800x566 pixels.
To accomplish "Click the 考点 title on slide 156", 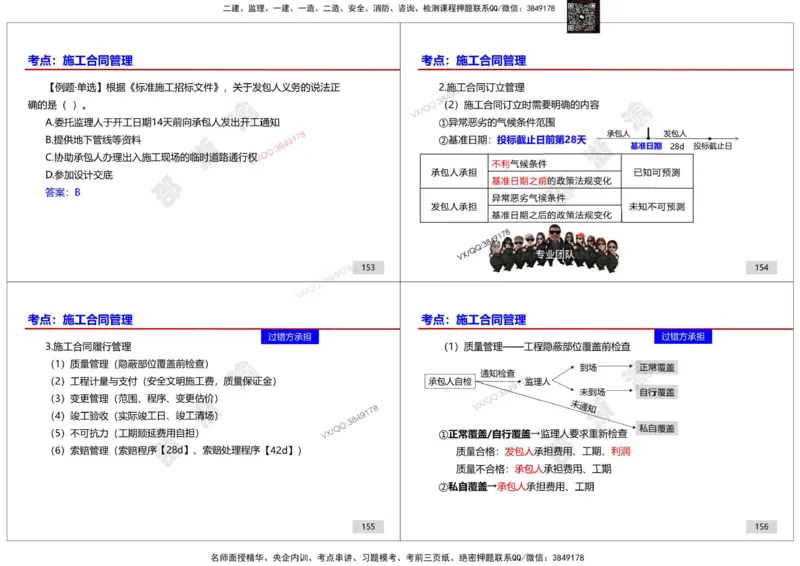I will pyautogui.click(x=473, y=320).
